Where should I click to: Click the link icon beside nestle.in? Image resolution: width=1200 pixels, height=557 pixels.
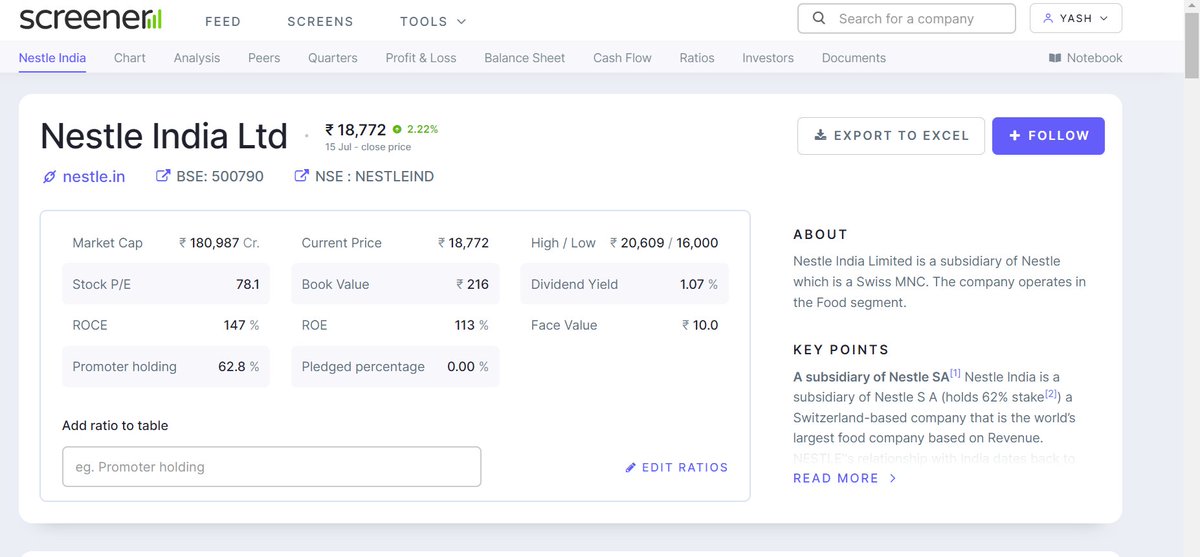pyautogui.click(x=49, y=177)
